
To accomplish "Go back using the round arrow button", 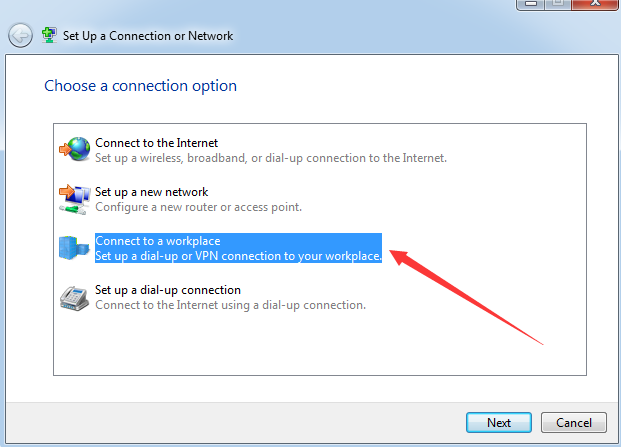I will click(20, 36).
